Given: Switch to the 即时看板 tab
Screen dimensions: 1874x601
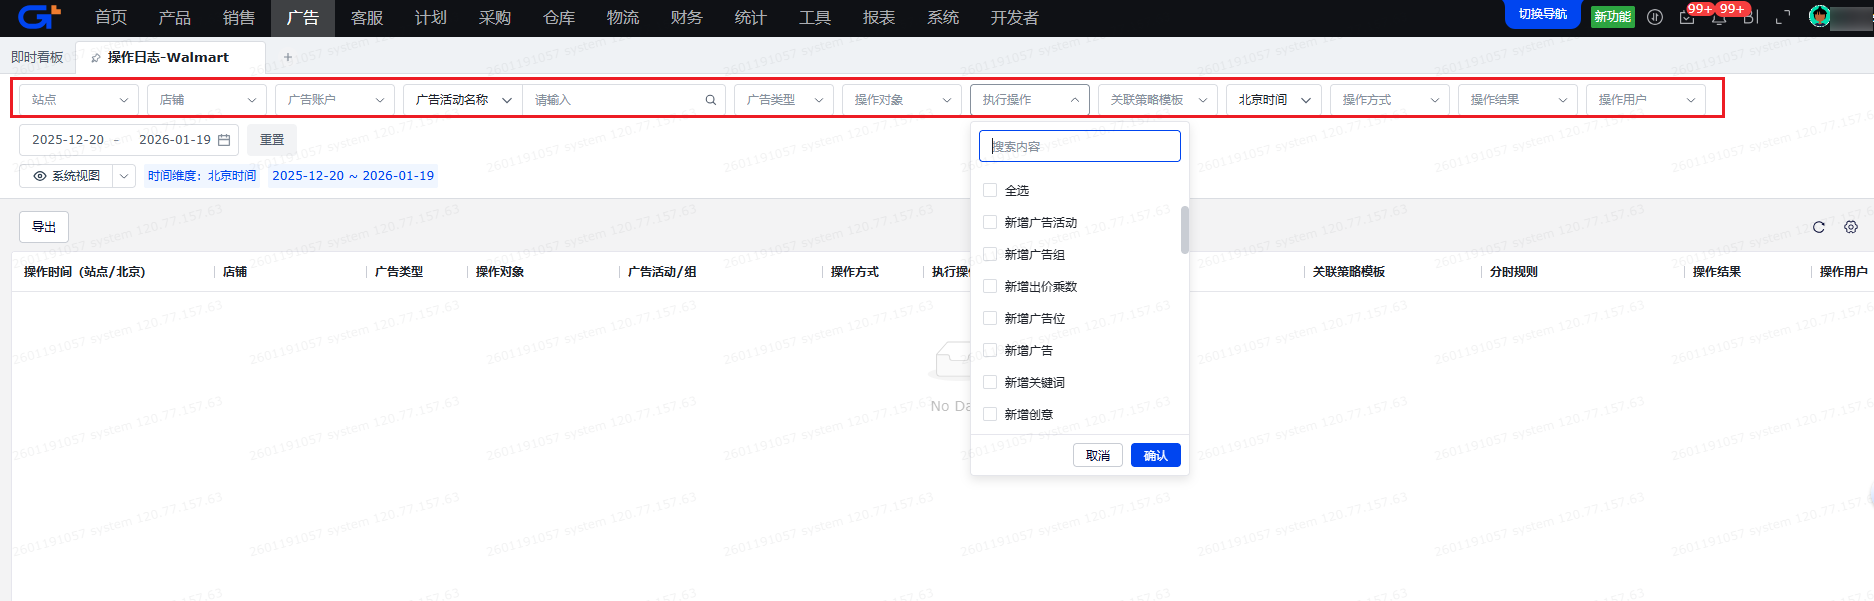Looking at the screenshot, I should pos(37,57).
